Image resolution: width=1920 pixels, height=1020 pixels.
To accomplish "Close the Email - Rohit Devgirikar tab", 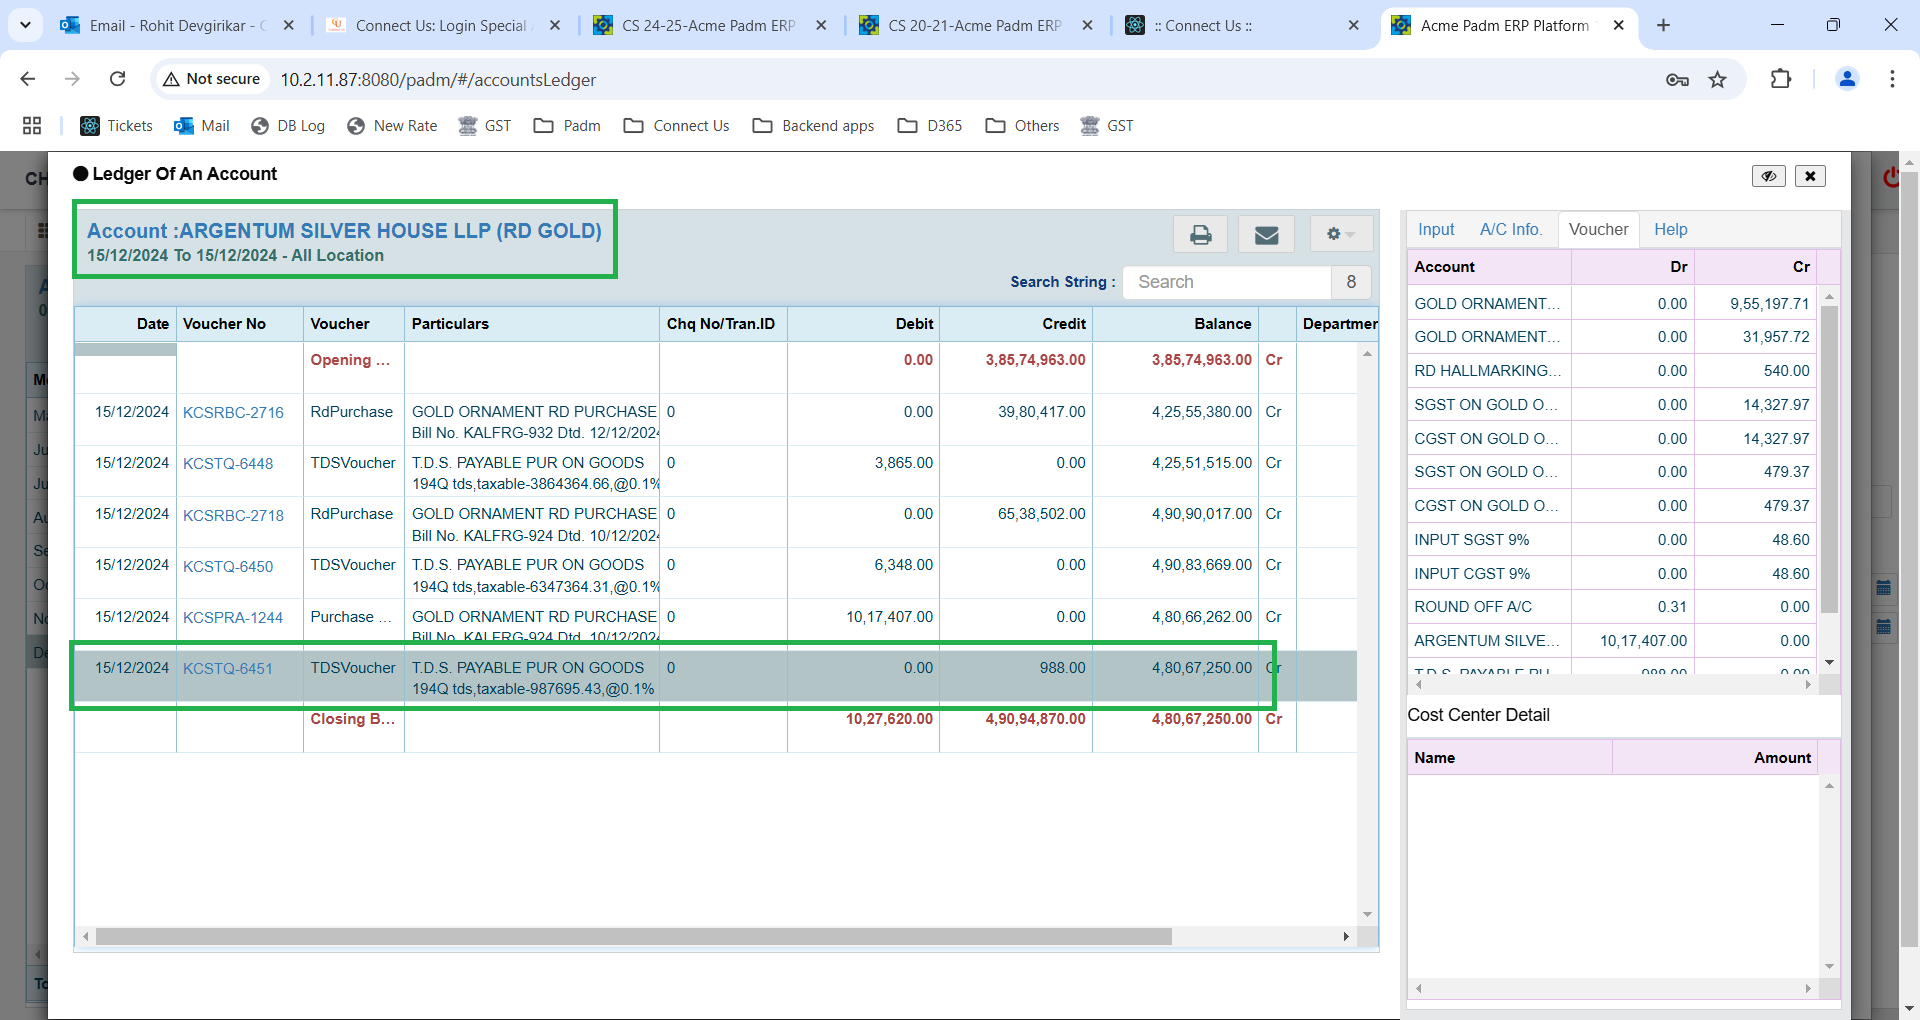I will point(289,26).
